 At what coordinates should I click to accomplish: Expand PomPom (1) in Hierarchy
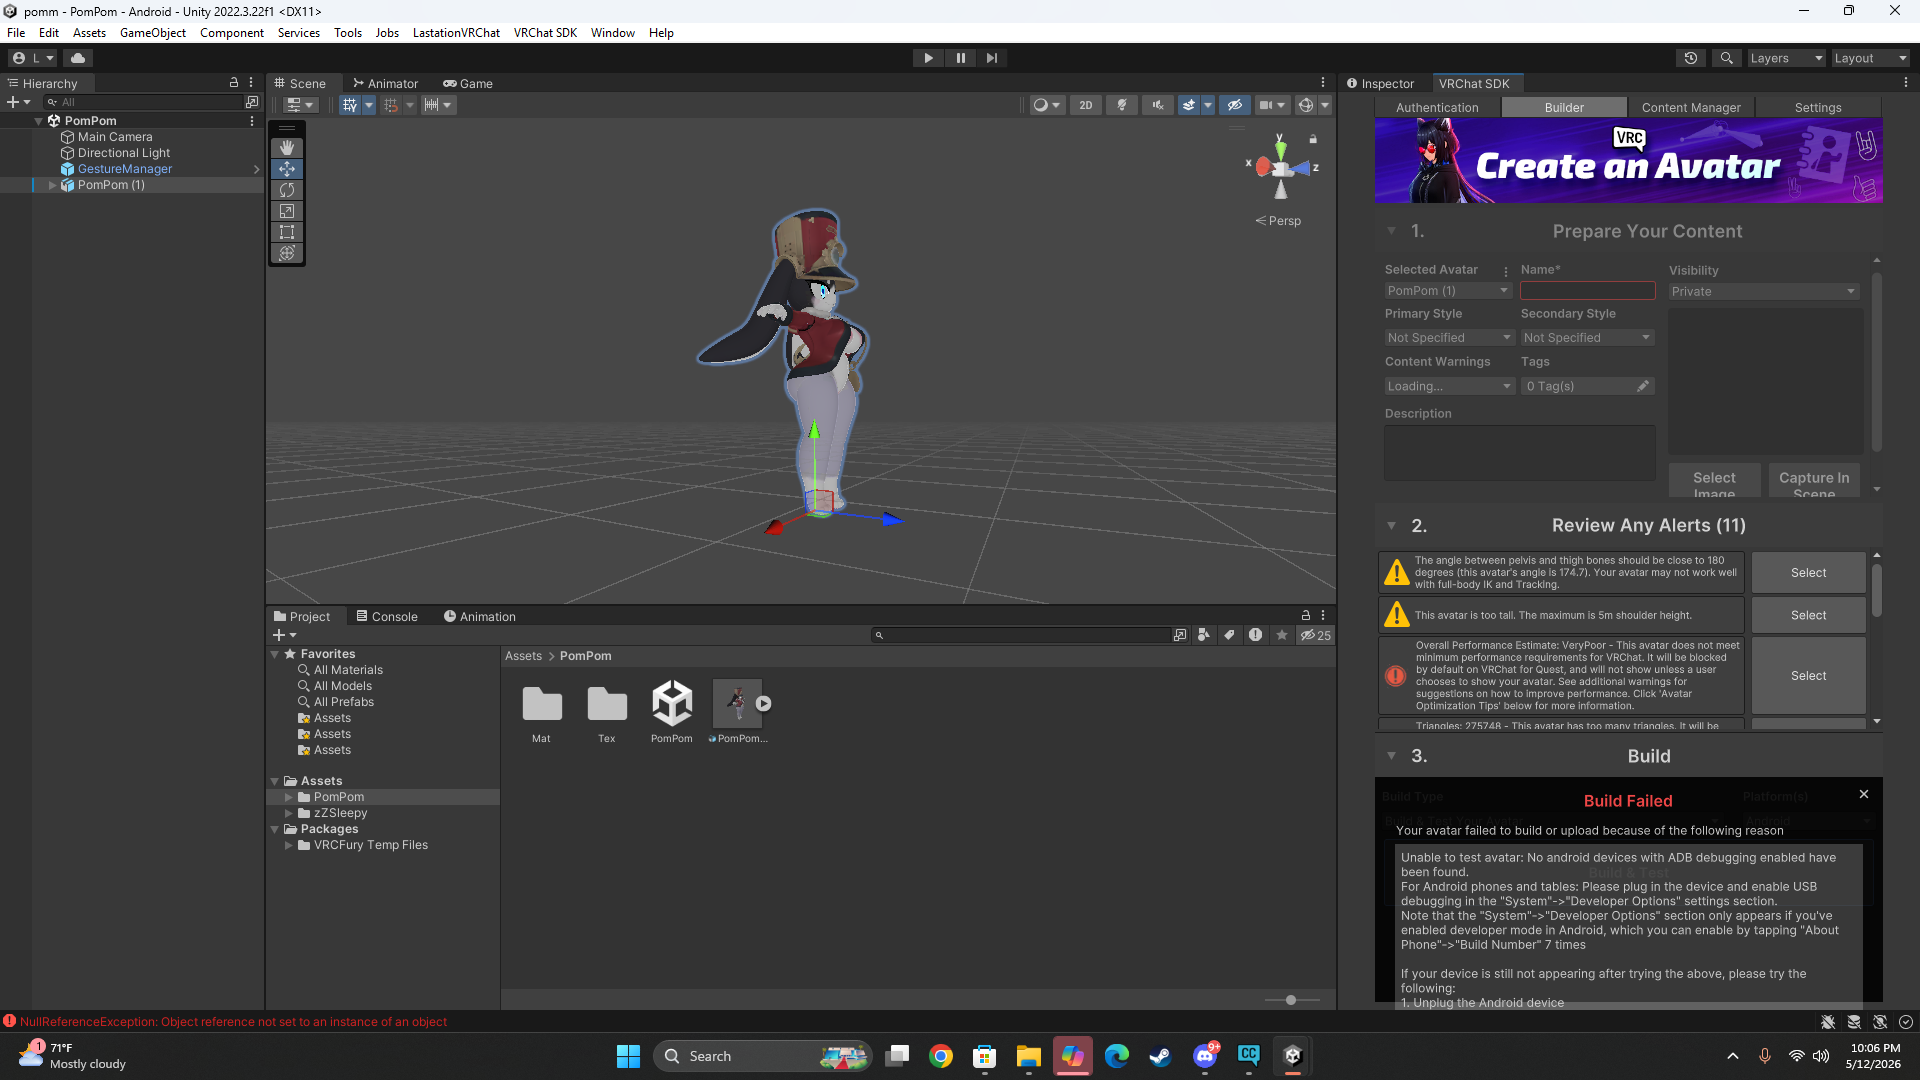click(x=53, y=186)
